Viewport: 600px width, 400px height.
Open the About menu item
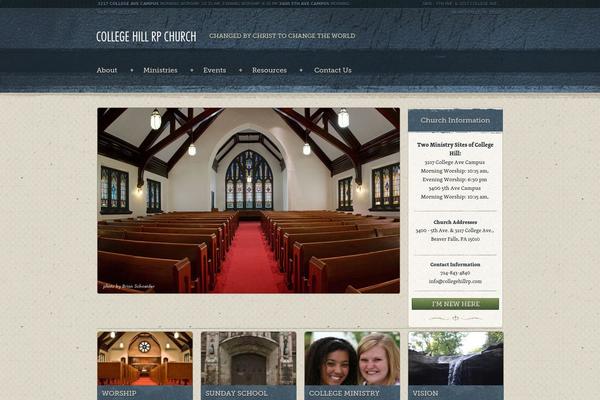click(107, 70)
